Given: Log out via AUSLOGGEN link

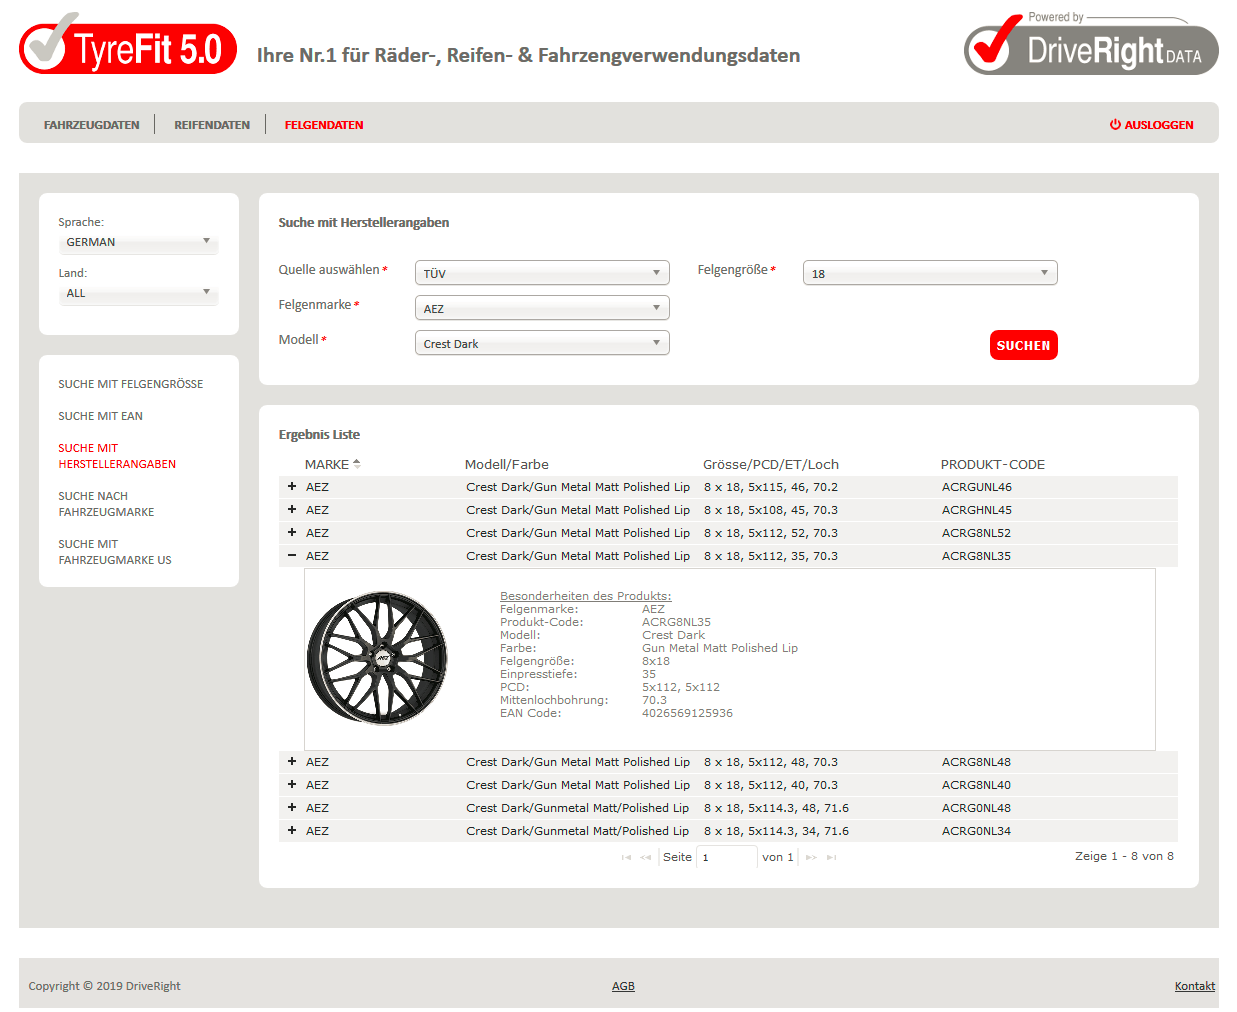Looking at the screenshot, I should pyautogui.click(x=1151, y=125).
